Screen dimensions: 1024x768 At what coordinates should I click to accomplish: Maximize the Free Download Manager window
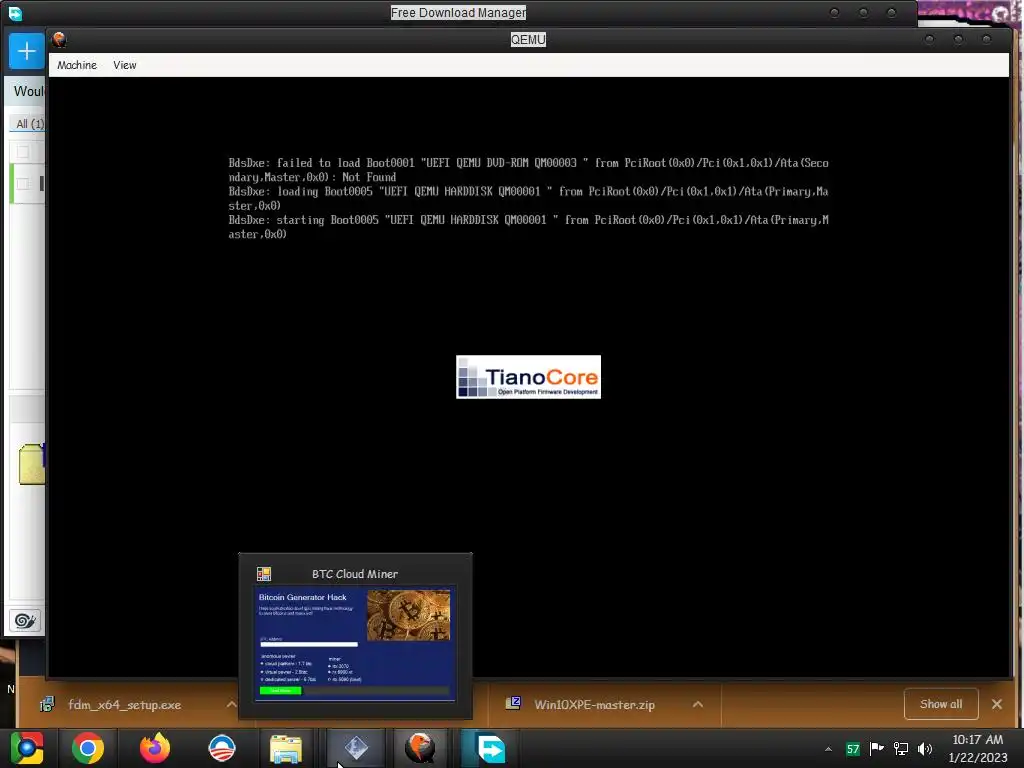pos(863,13)
